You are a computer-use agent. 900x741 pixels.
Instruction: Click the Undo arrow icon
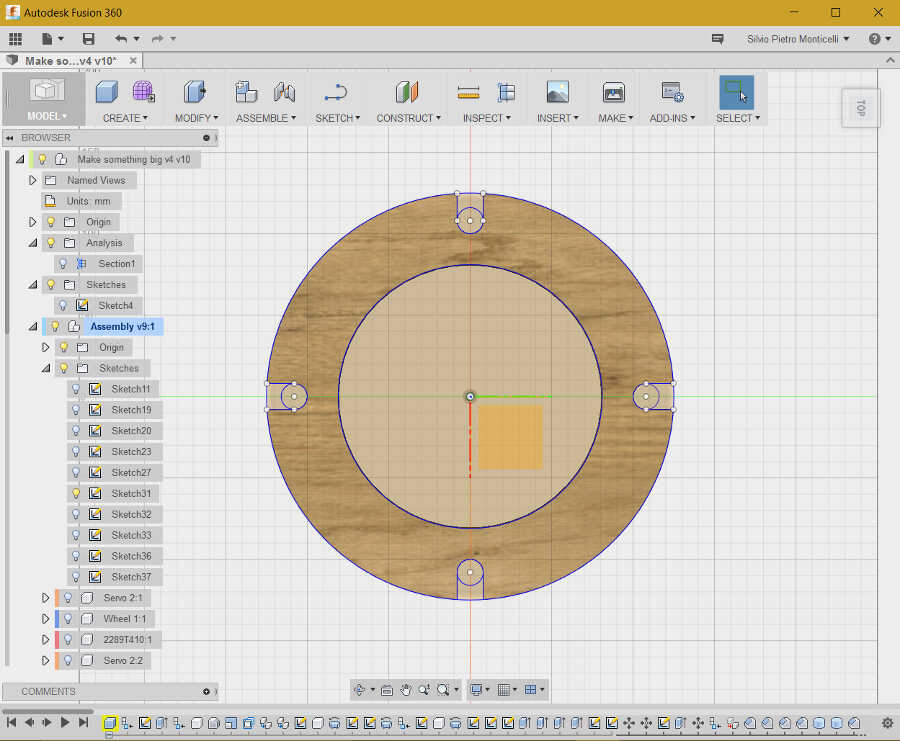tap(121, 38)
